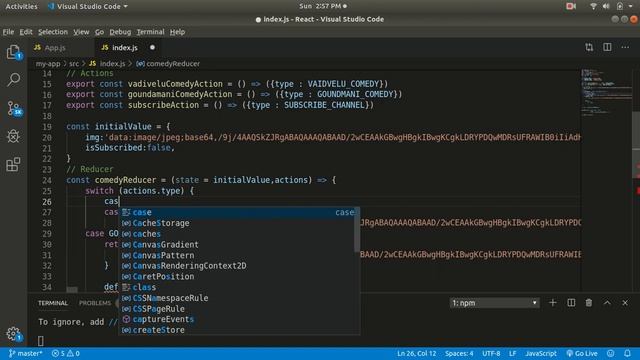640x360 pixels.
Task: Open the Terminal menu
Action: pyautogui.click(x=150, y=32)
